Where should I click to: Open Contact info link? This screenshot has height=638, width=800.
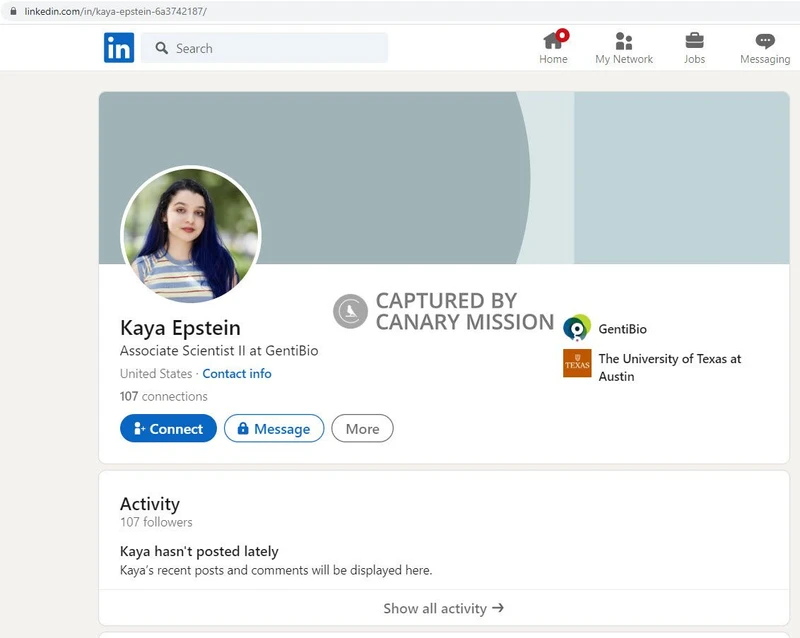click(236, 373)
